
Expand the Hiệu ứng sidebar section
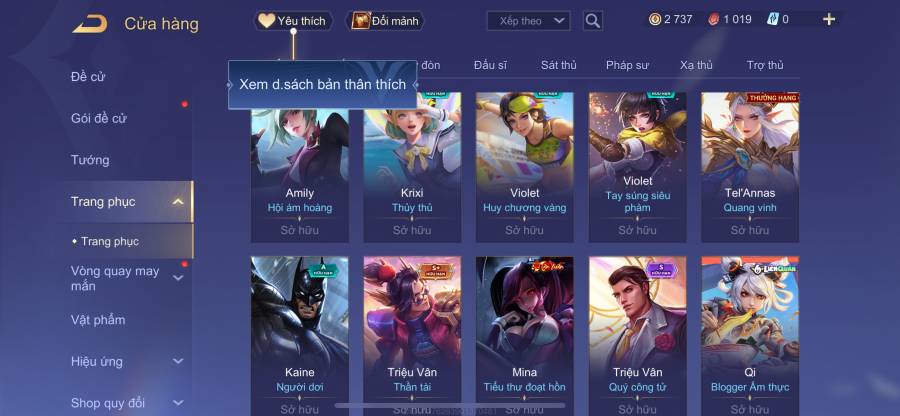[x=179, y=361]
